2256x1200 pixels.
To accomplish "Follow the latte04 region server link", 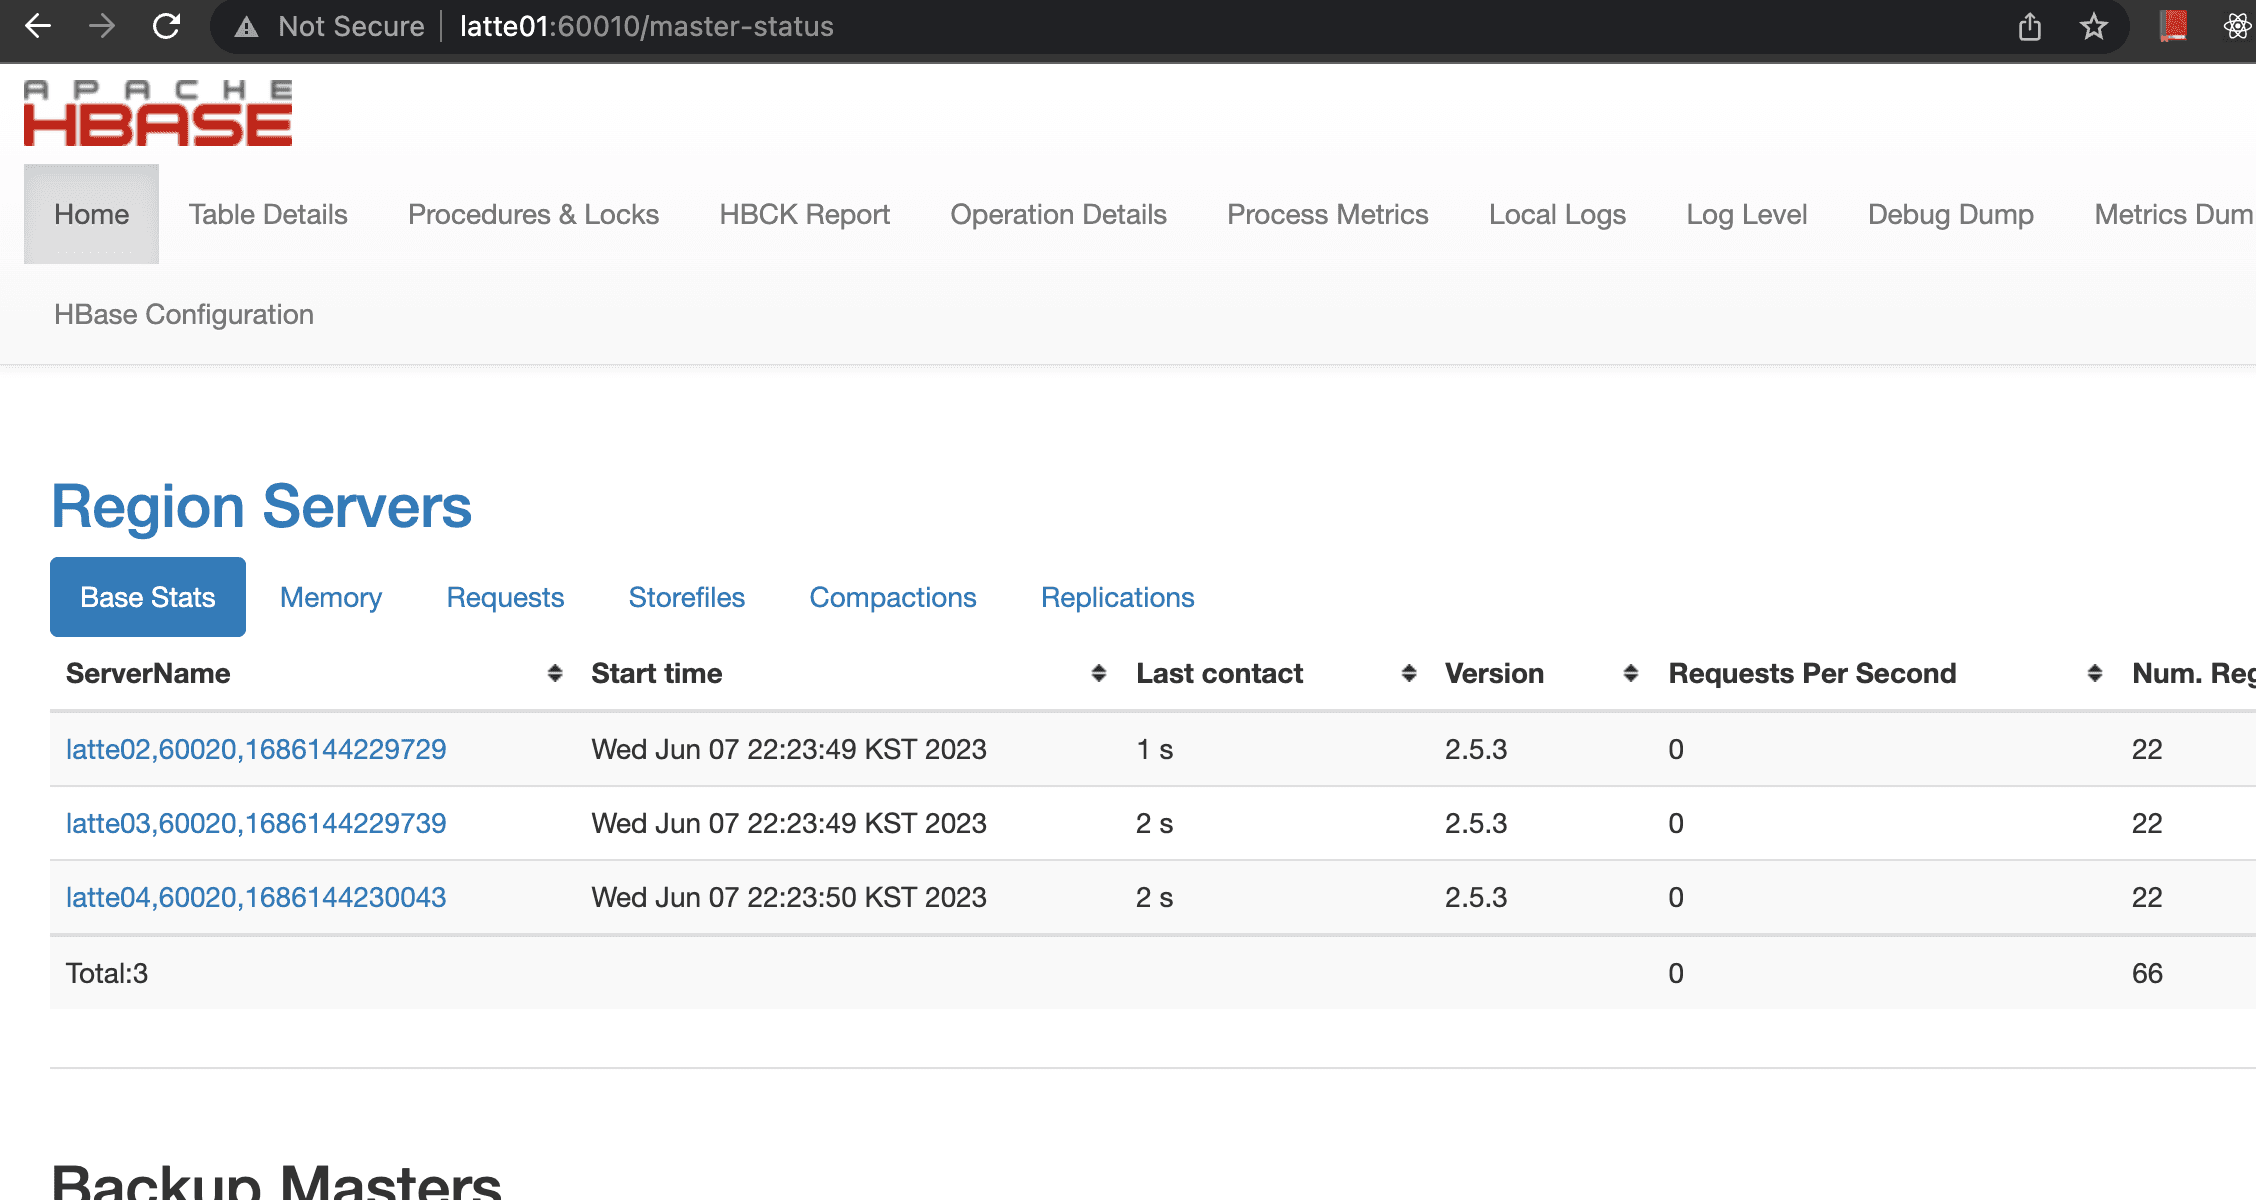I will click(x=255, y=897).
